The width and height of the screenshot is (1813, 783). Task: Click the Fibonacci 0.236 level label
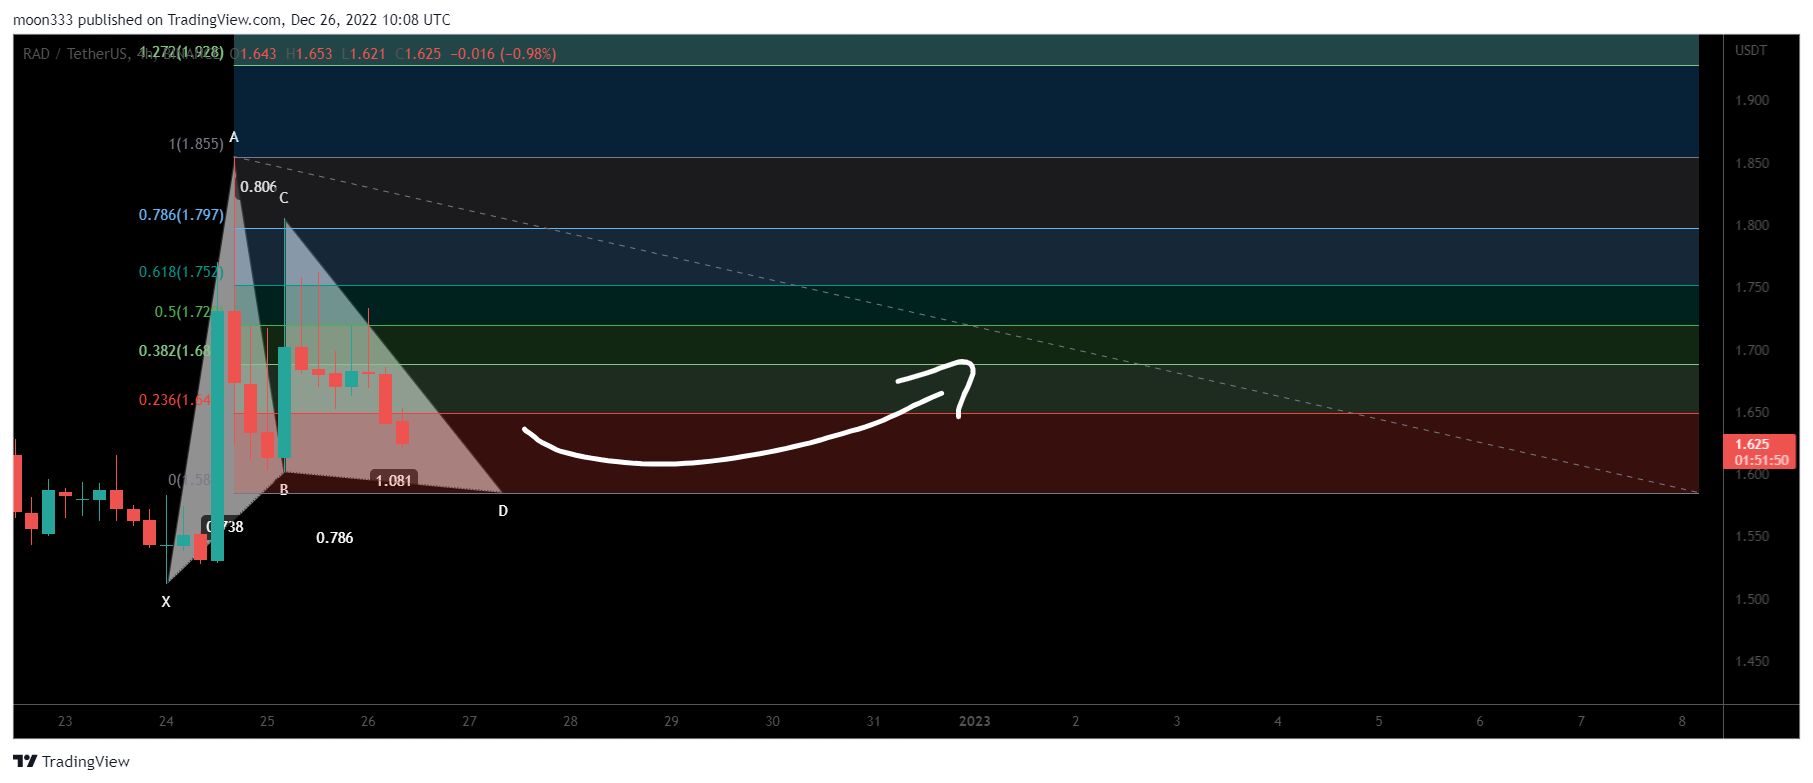(x=175, y=400)
